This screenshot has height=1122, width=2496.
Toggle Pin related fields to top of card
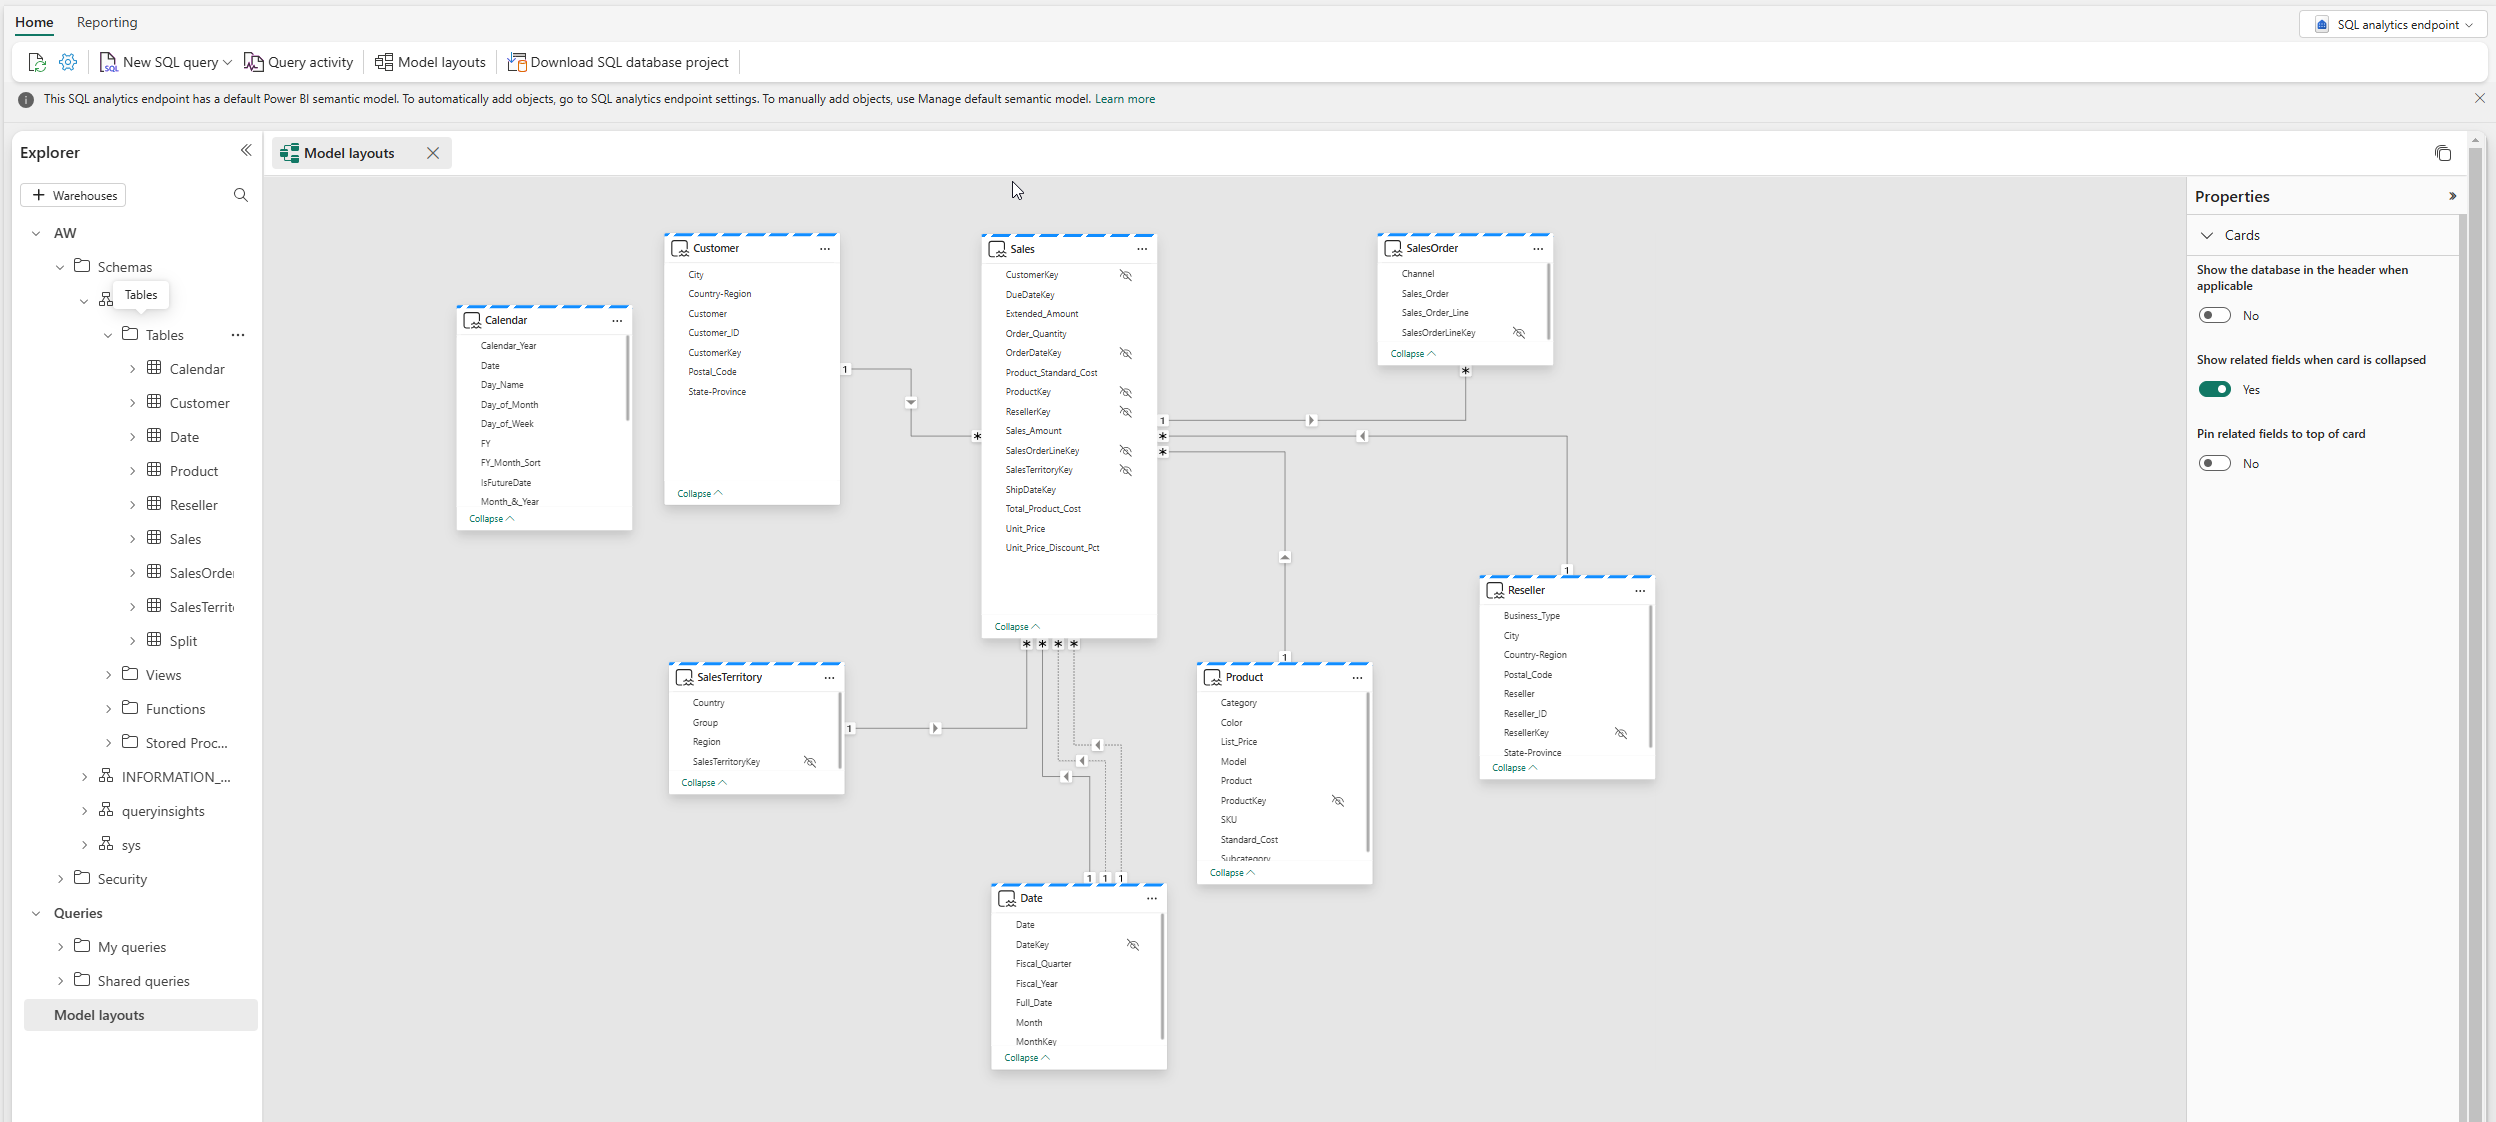tap(2215, 463)
